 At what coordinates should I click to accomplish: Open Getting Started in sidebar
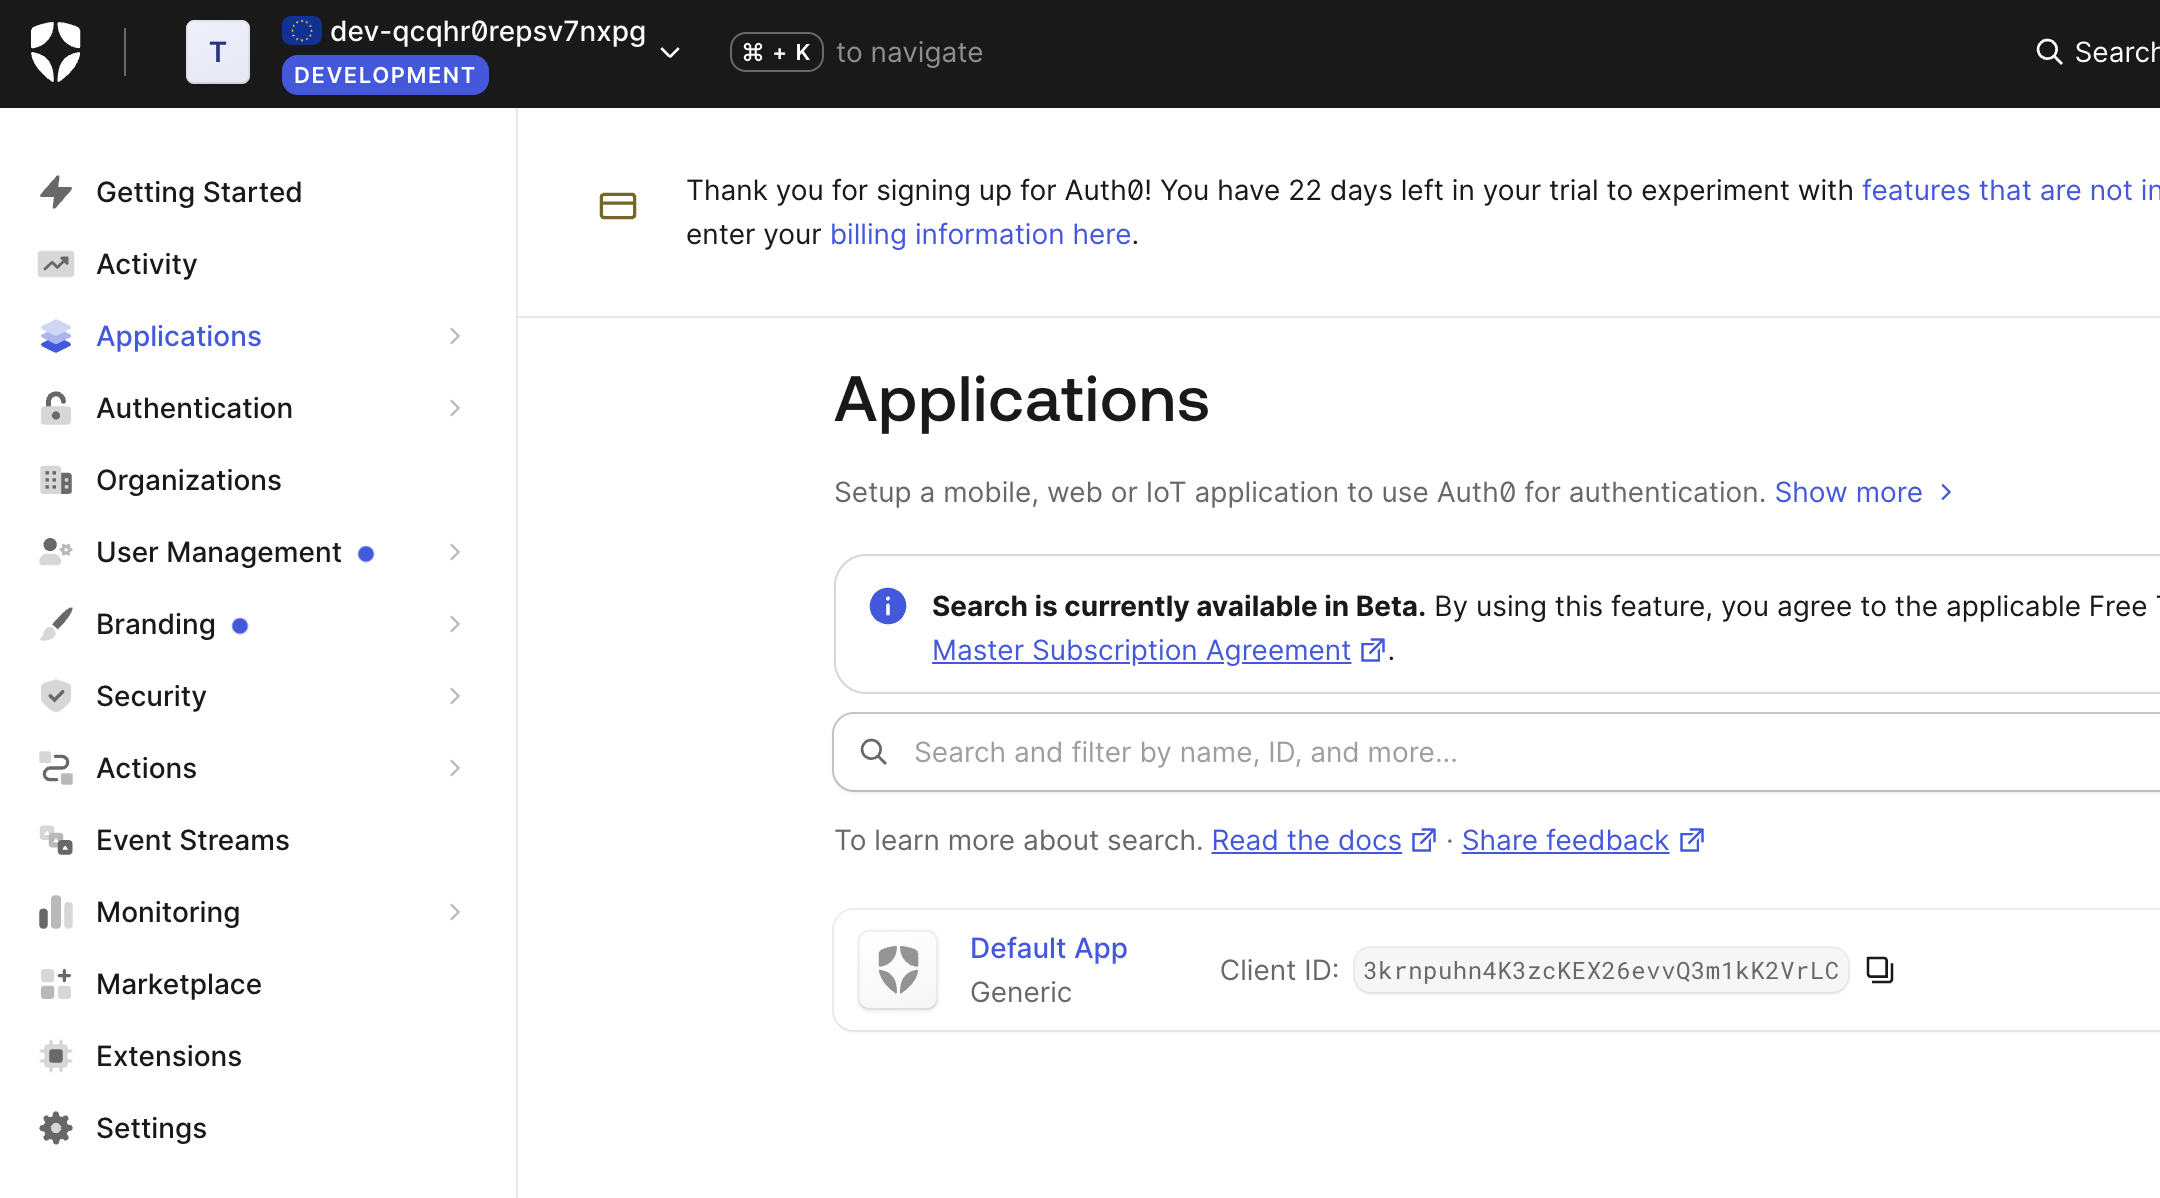pos(199,192)
